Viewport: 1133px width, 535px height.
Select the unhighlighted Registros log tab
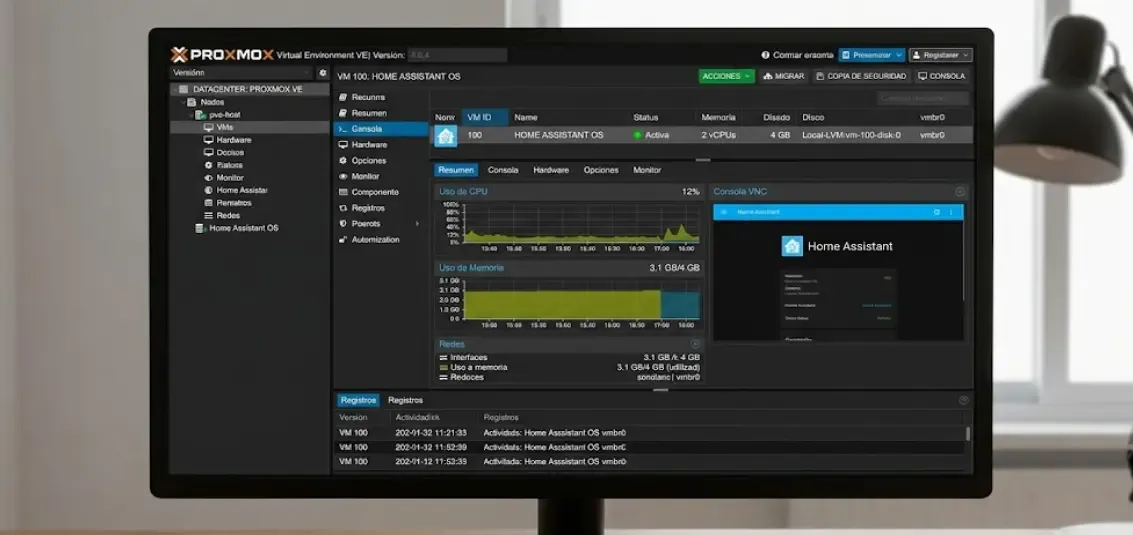[x=405, y=400]
